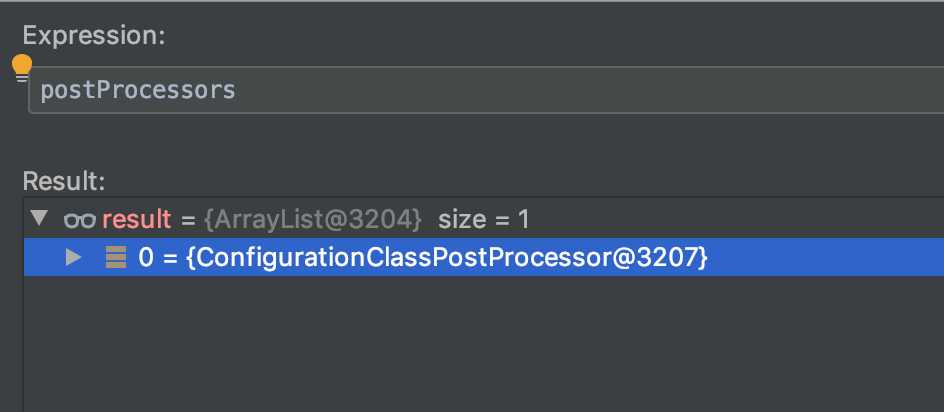Click highlighted row right of ConfigurationClassPostProcessor text
944x412 pixels.
point(825,257)
